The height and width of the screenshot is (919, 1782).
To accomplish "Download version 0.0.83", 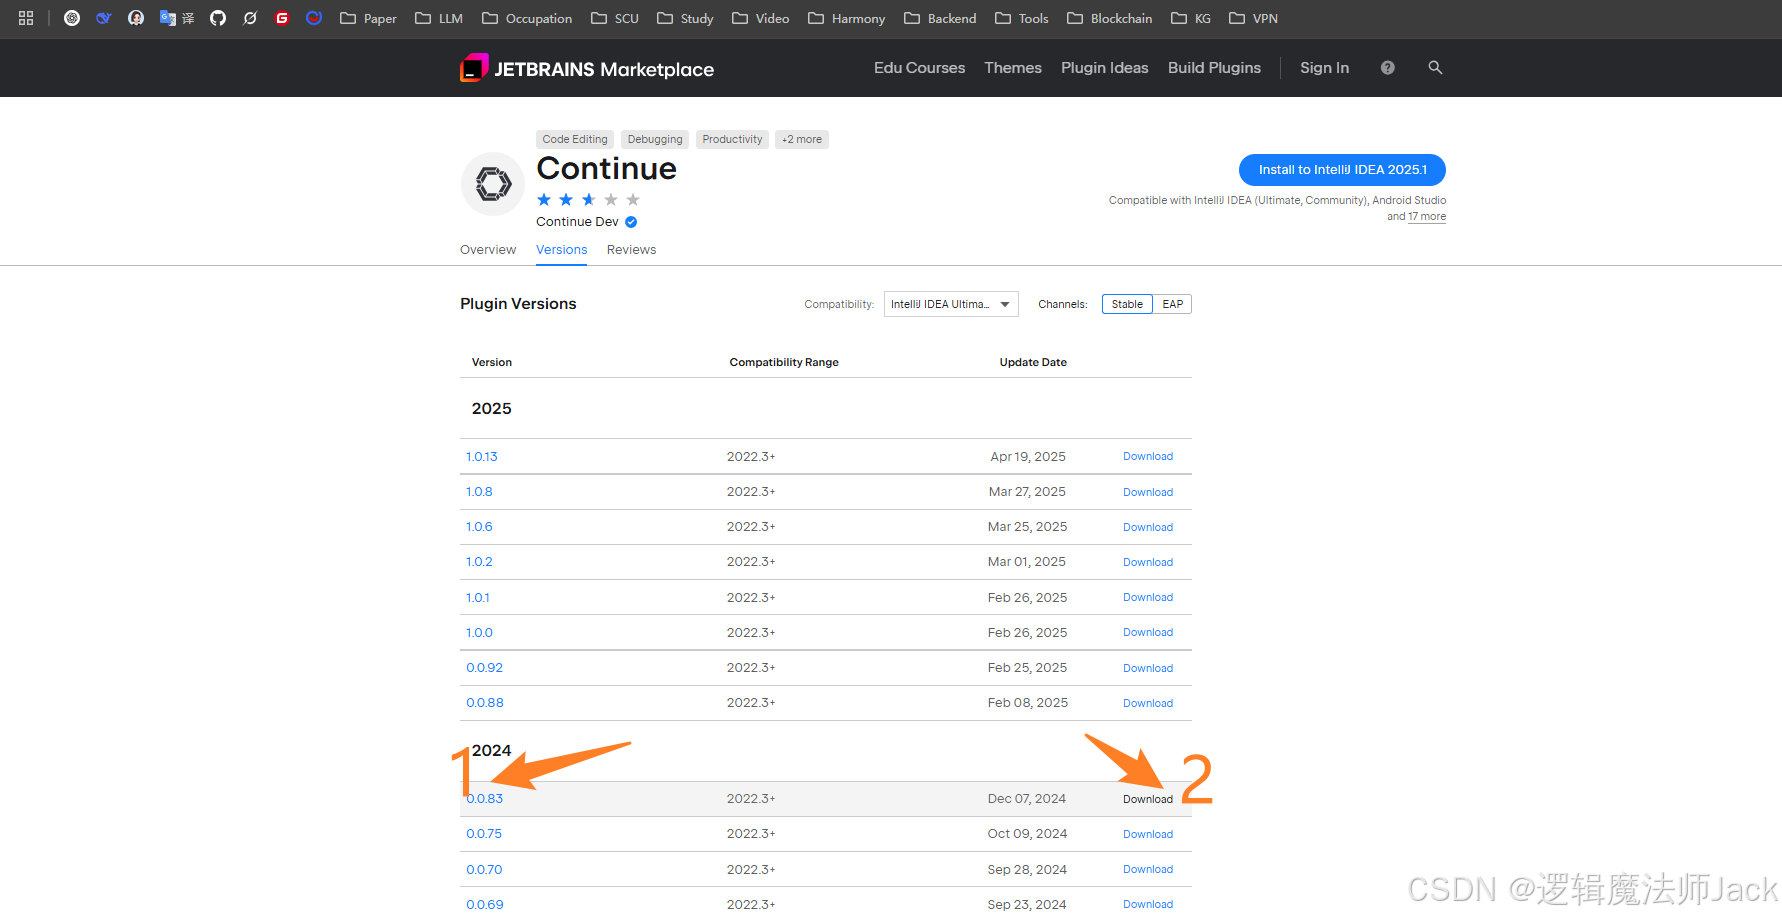I will point(1148,799).
